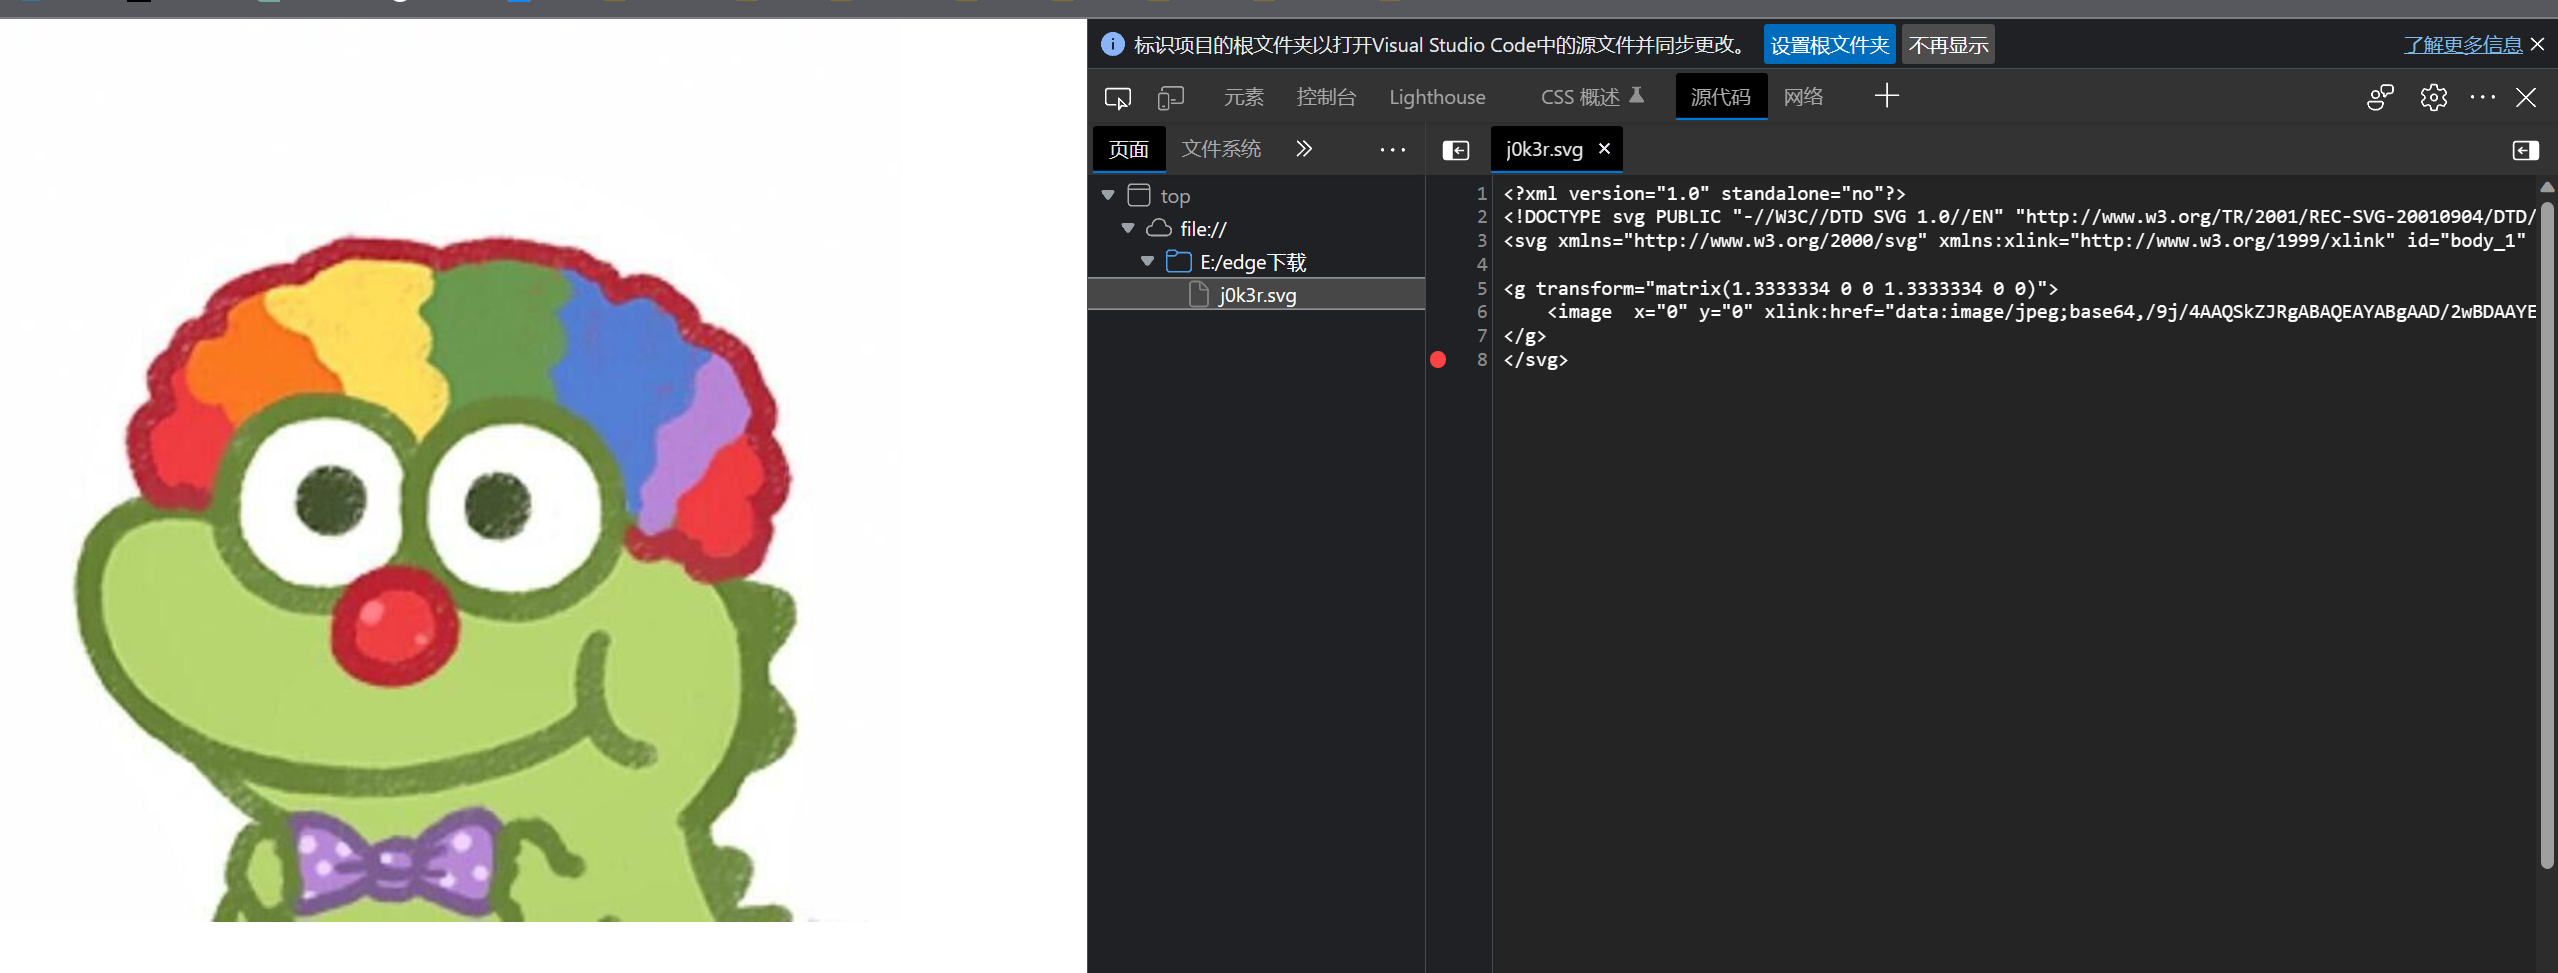Select the Sources (源代码) tab
Viewport: 2558px width, 973px height.
pyautogui.click(x=1720, y=97)
